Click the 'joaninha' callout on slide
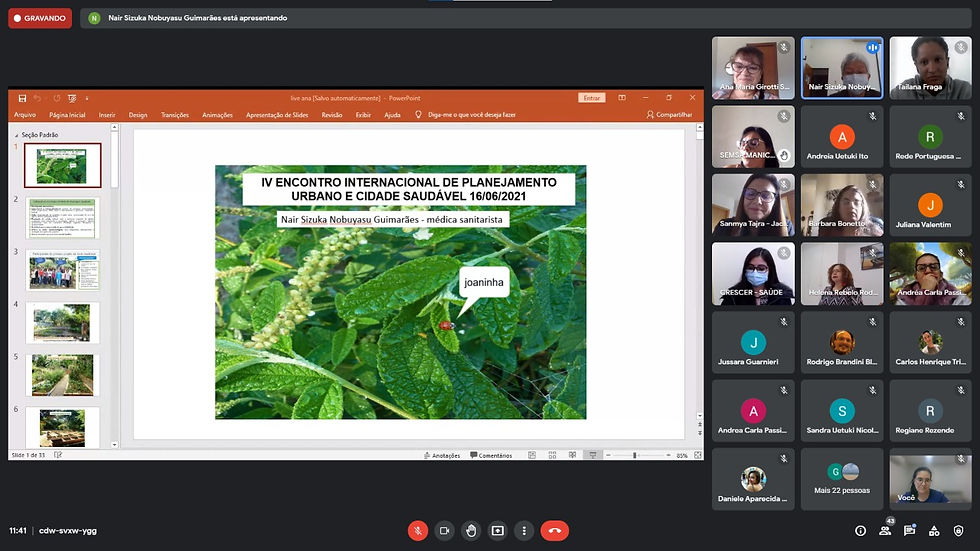 [x=483, y=282]
